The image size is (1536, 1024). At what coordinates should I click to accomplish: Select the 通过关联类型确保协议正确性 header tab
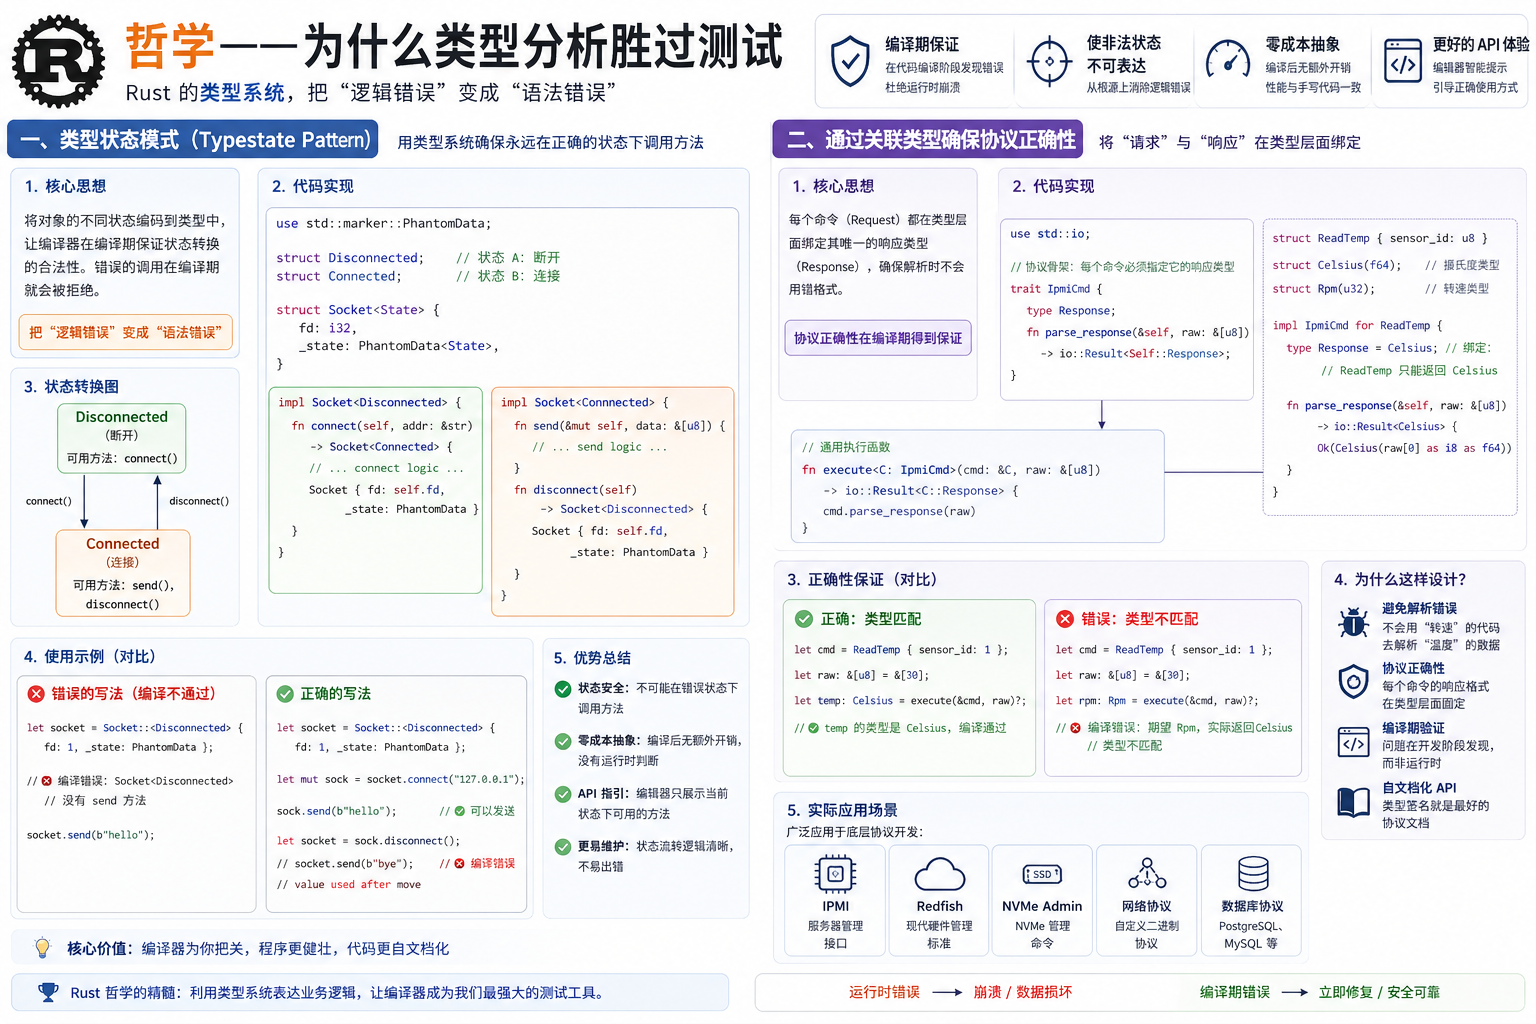pos(928,140)
